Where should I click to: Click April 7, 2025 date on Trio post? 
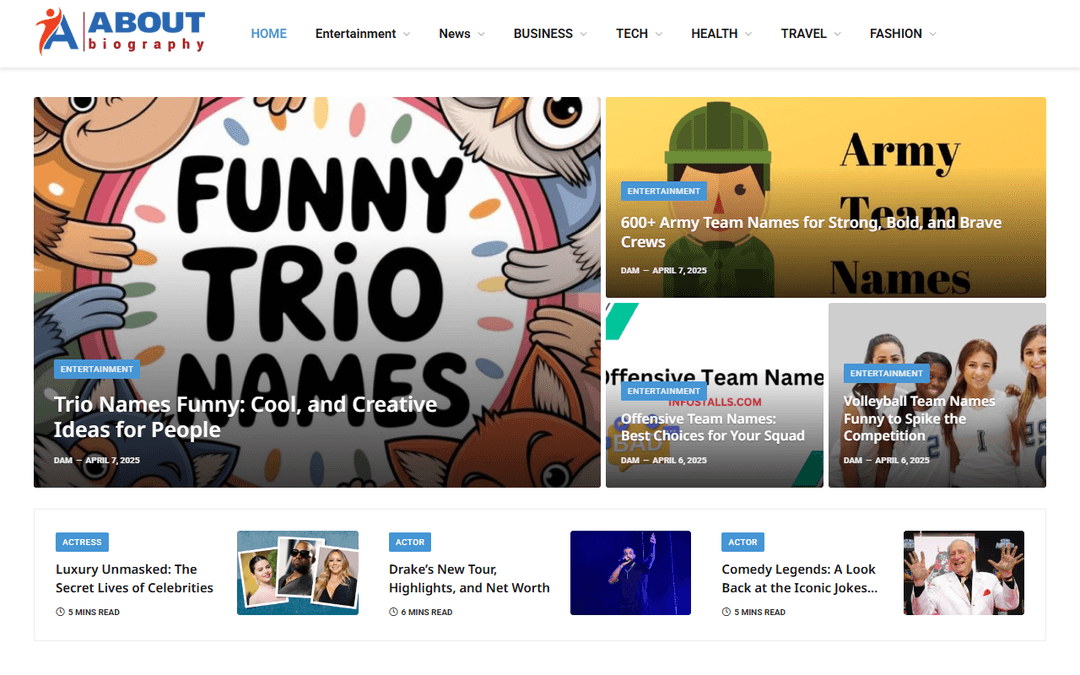[112, 460]
